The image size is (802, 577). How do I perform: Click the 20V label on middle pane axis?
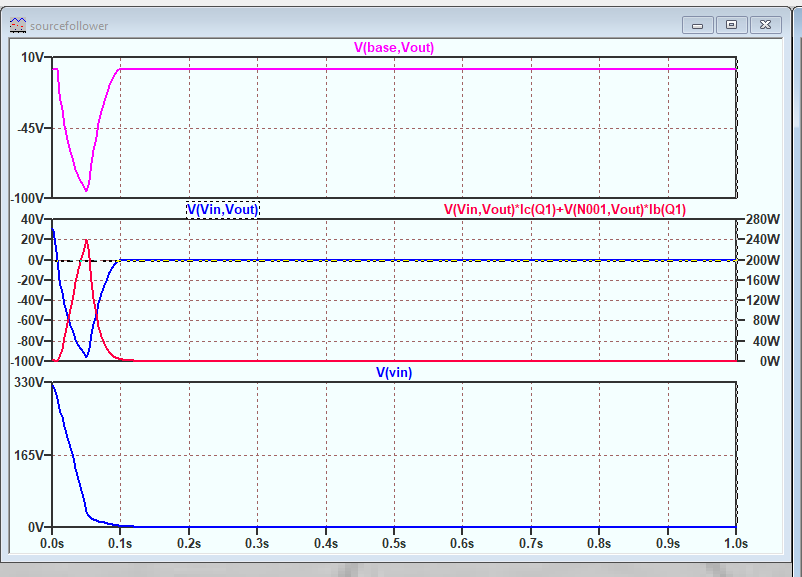pos(32,239)
